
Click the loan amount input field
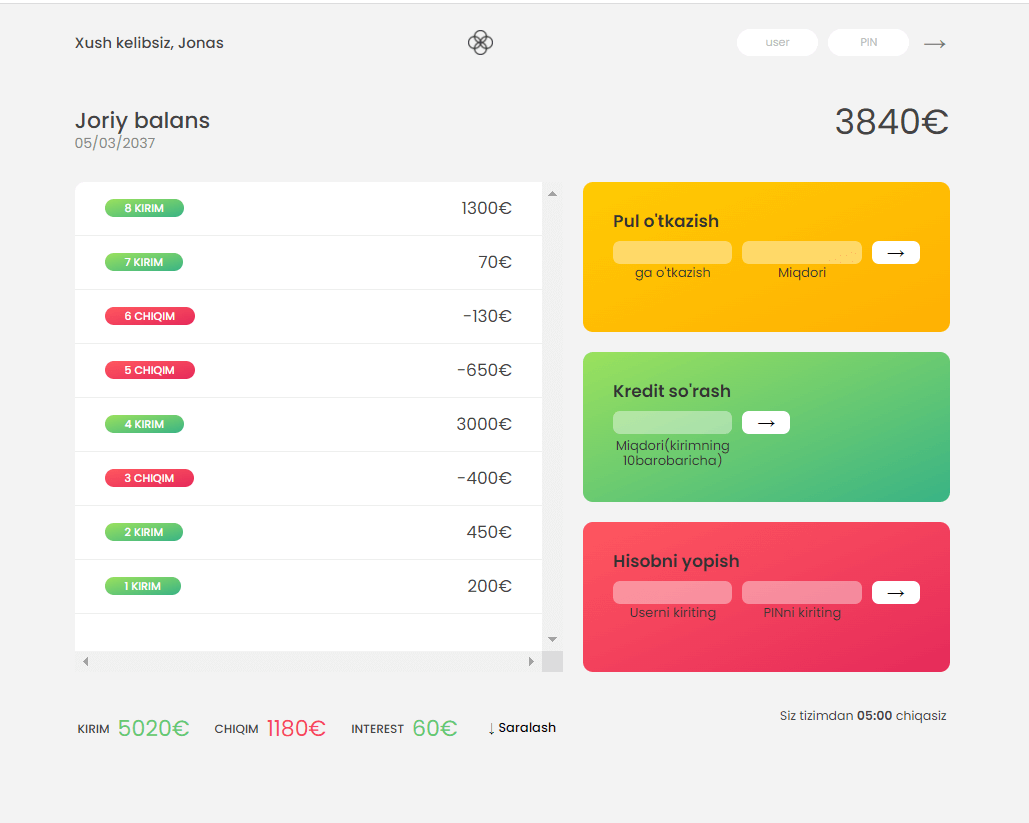[672, 423]
